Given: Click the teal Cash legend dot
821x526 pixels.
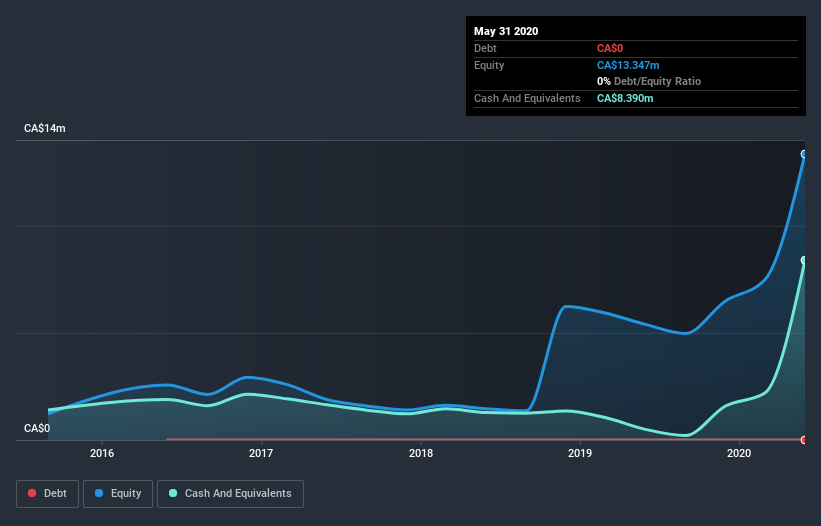Looking at the screenshot, I should (x=173, y=493).
